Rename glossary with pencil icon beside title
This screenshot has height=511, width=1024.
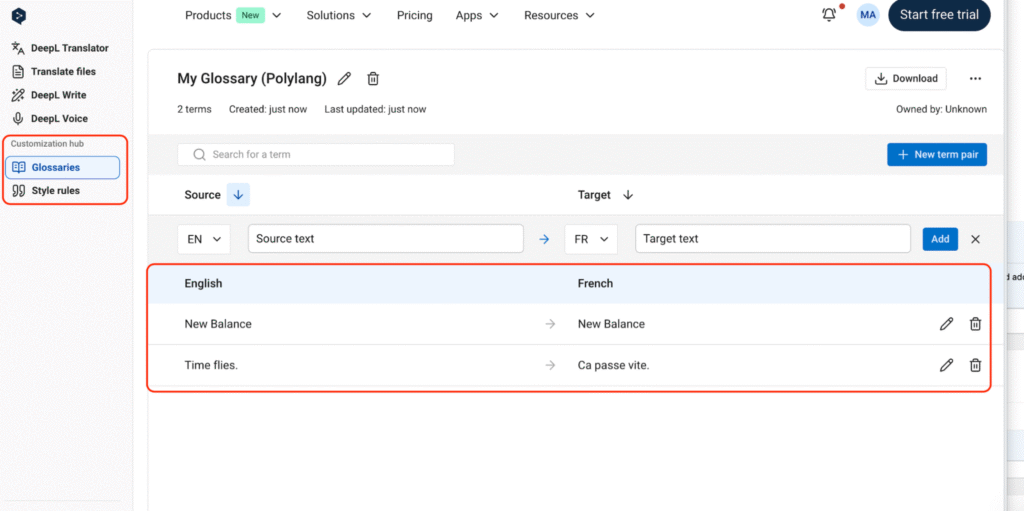tap(344, 79)
